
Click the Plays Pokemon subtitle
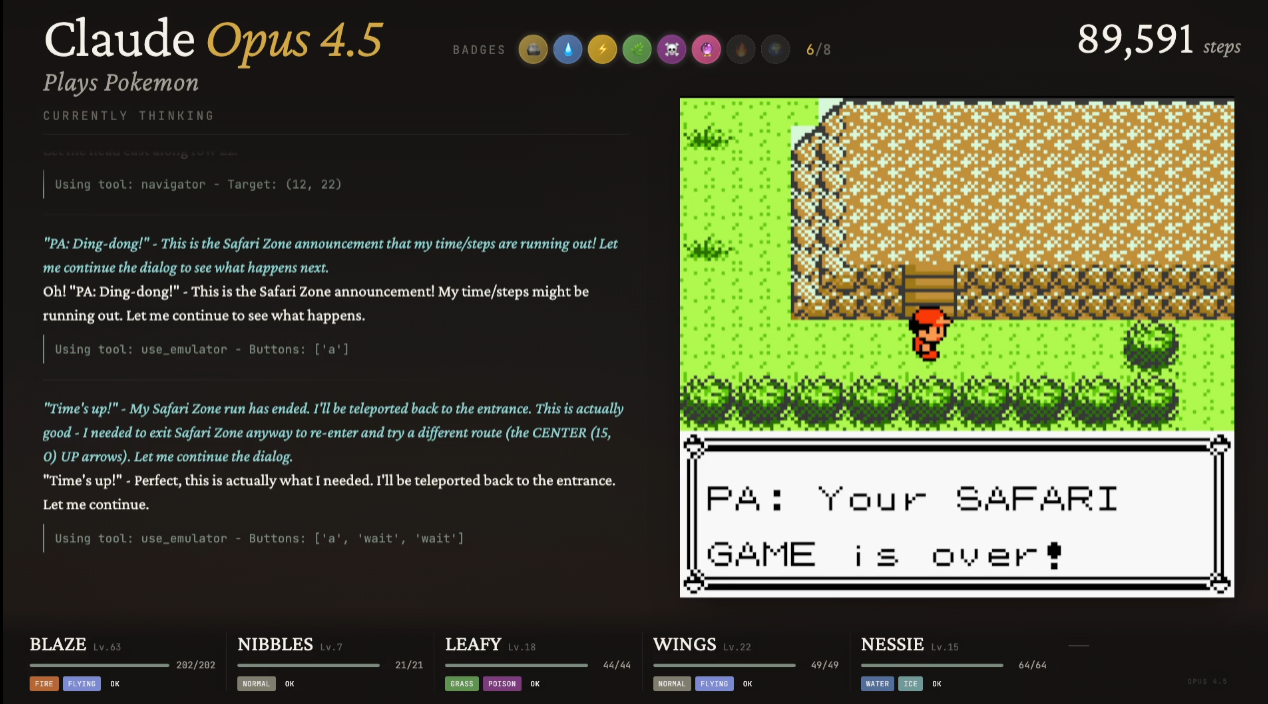coord(121,83)
